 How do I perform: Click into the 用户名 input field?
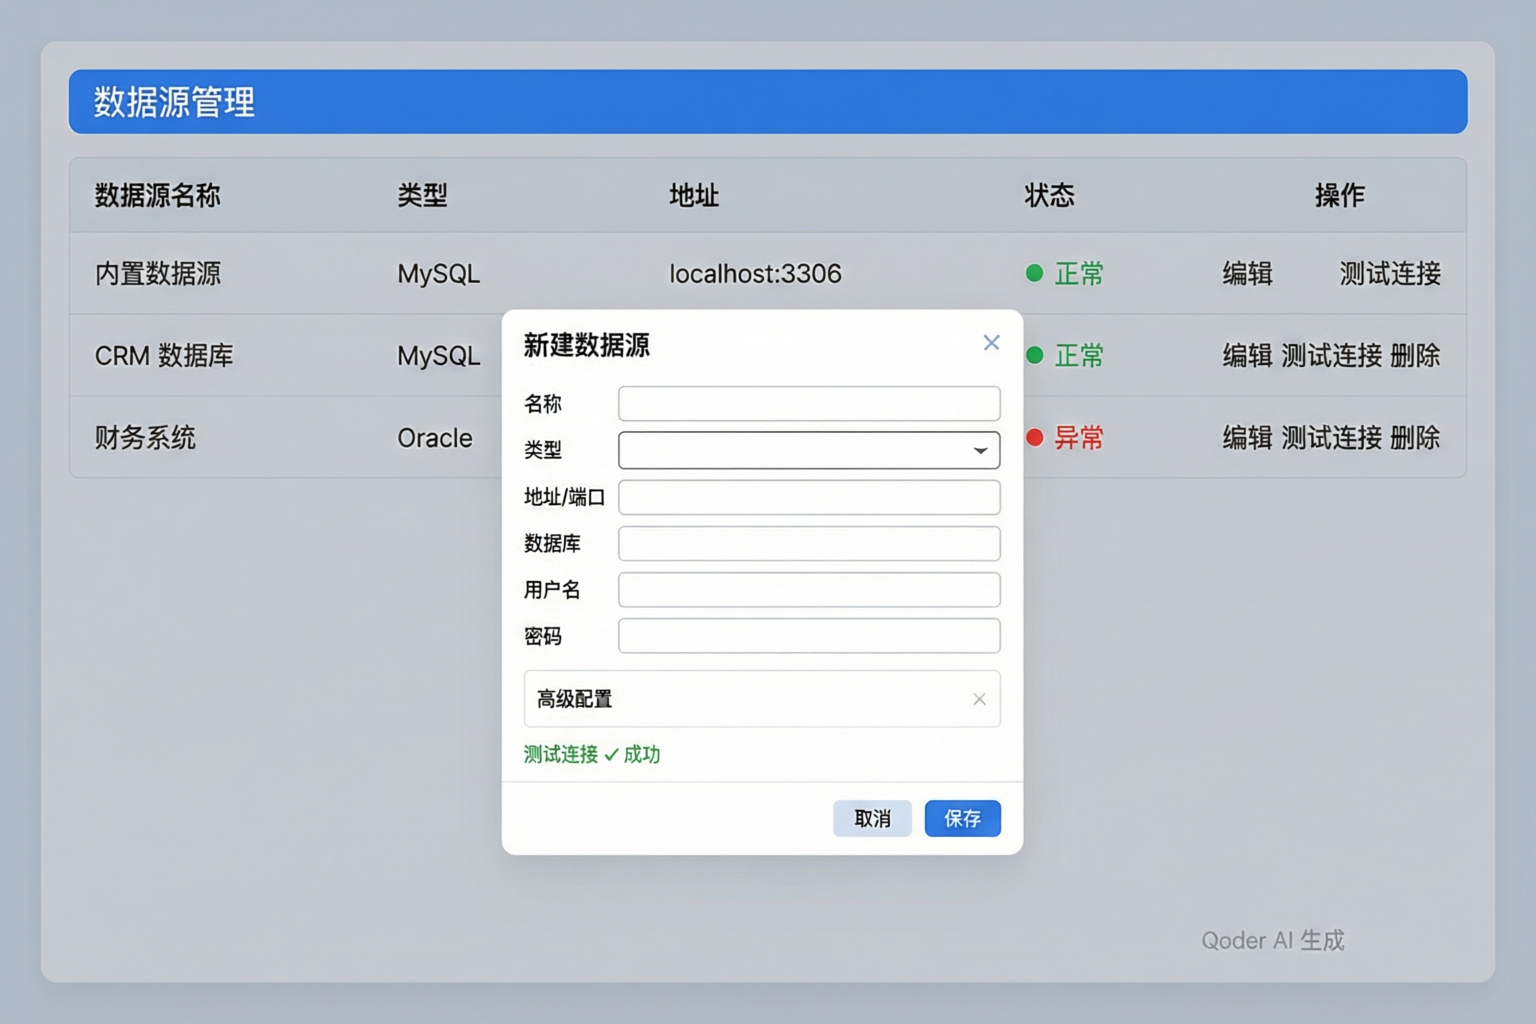(x=809, y=590)
